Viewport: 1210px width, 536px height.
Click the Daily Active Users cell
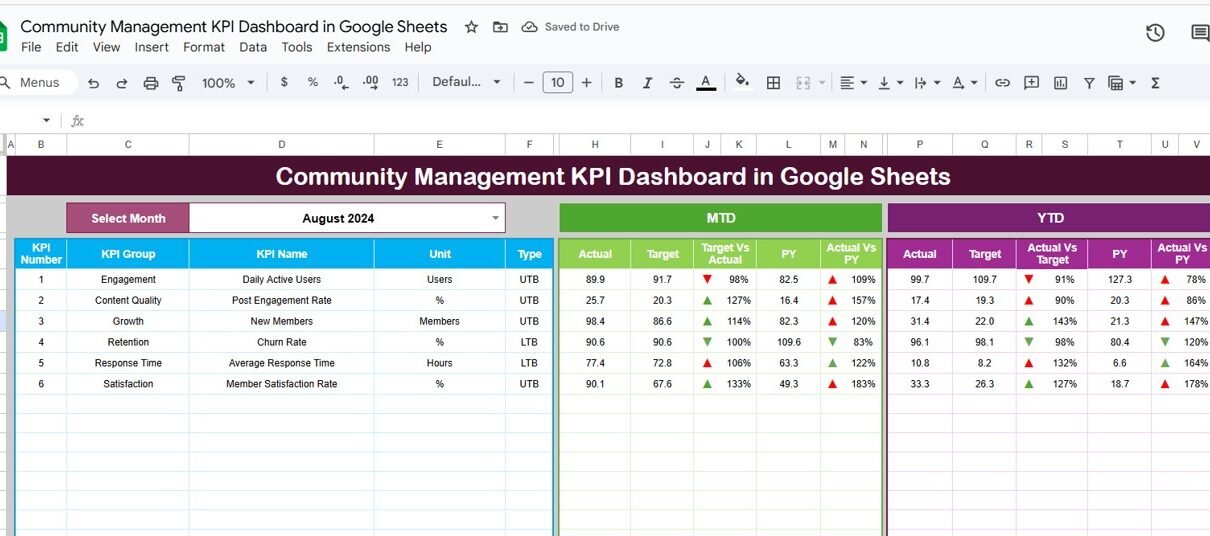click(281, 280)
